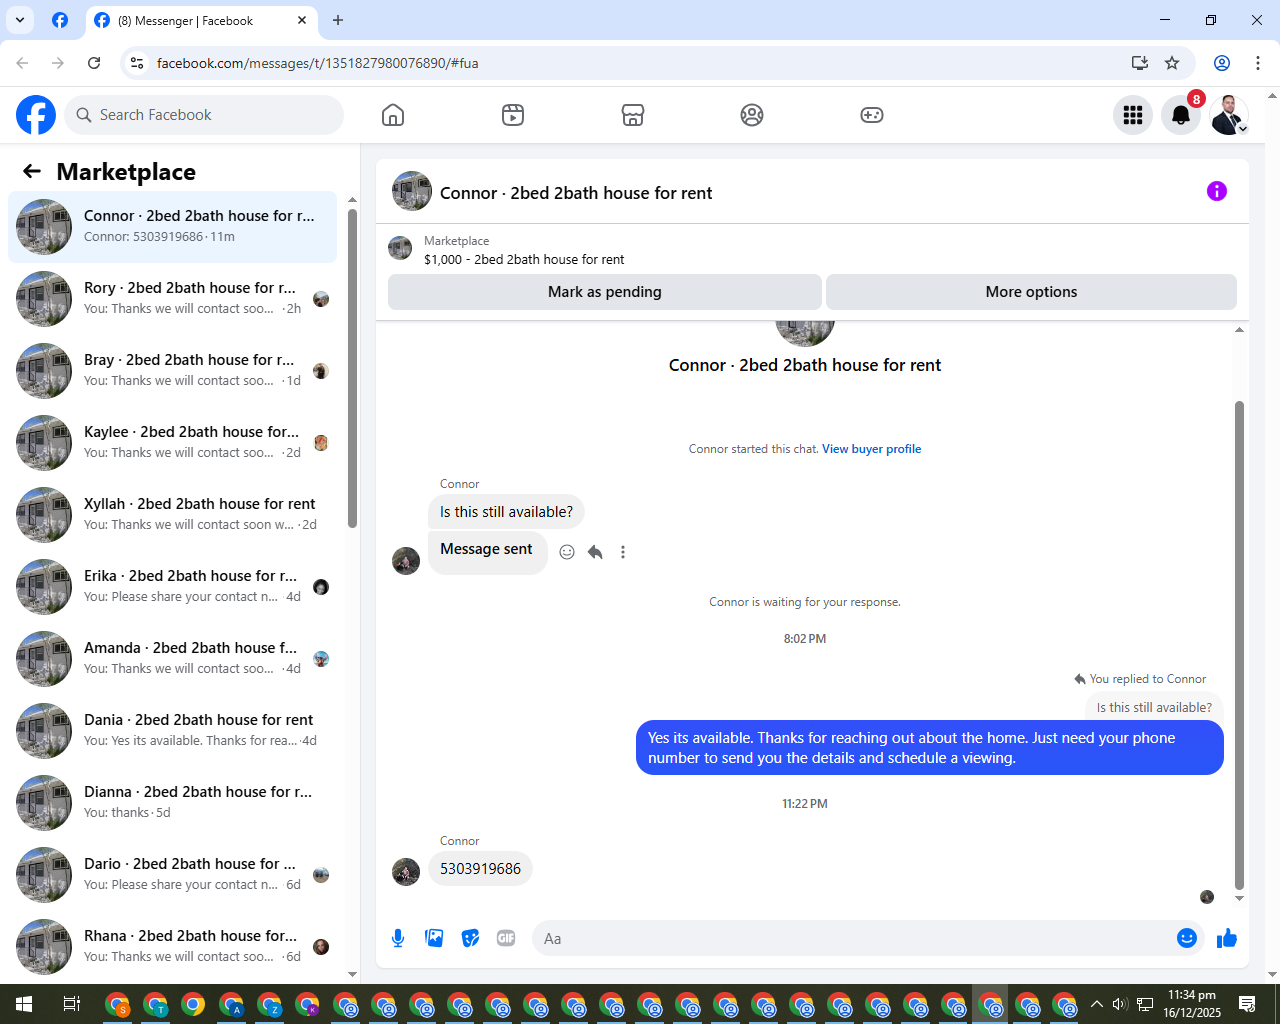Screen dimensions: 1280x1024
Task: Select the Messenger | Facebook tab
Action: [201, 20]
